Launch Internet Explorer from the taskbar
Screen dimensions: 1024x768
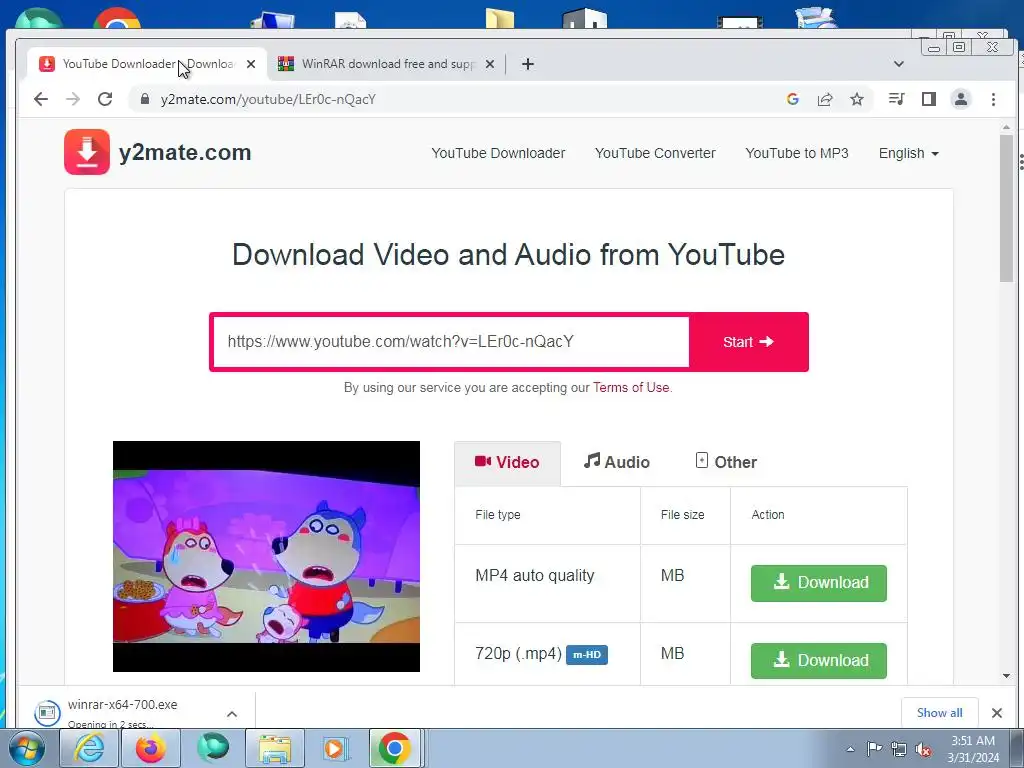pos(88,748)
